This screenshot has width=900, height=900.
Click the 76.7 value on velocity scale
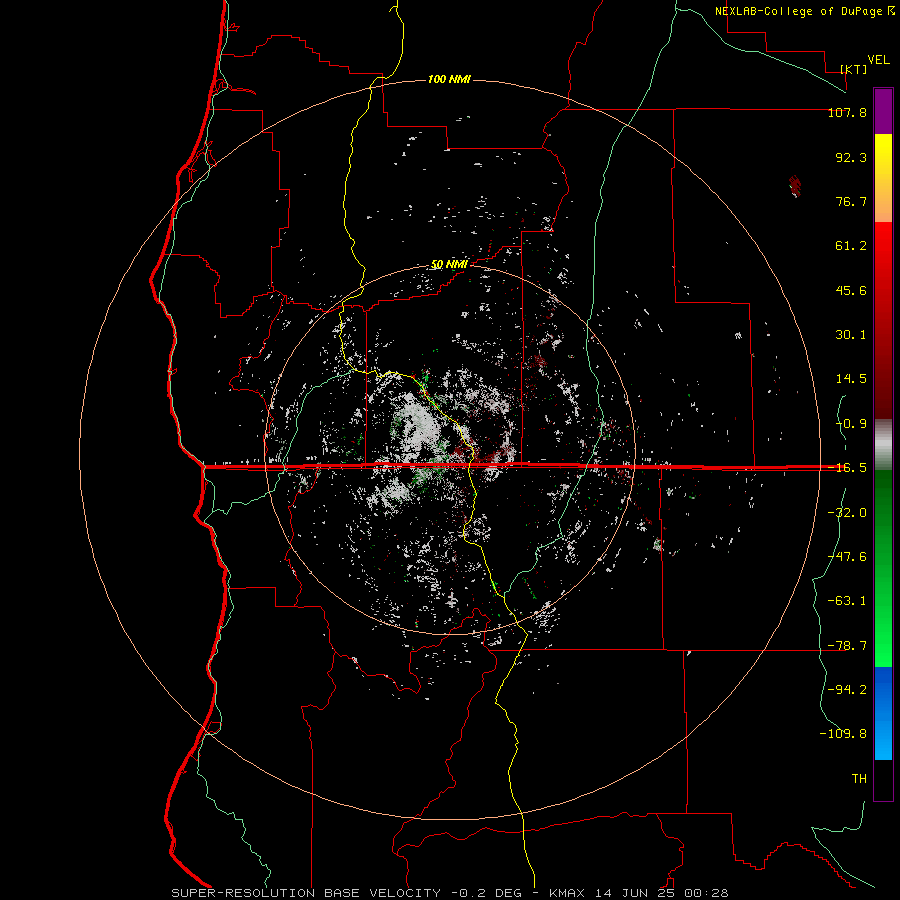(851, 201)
